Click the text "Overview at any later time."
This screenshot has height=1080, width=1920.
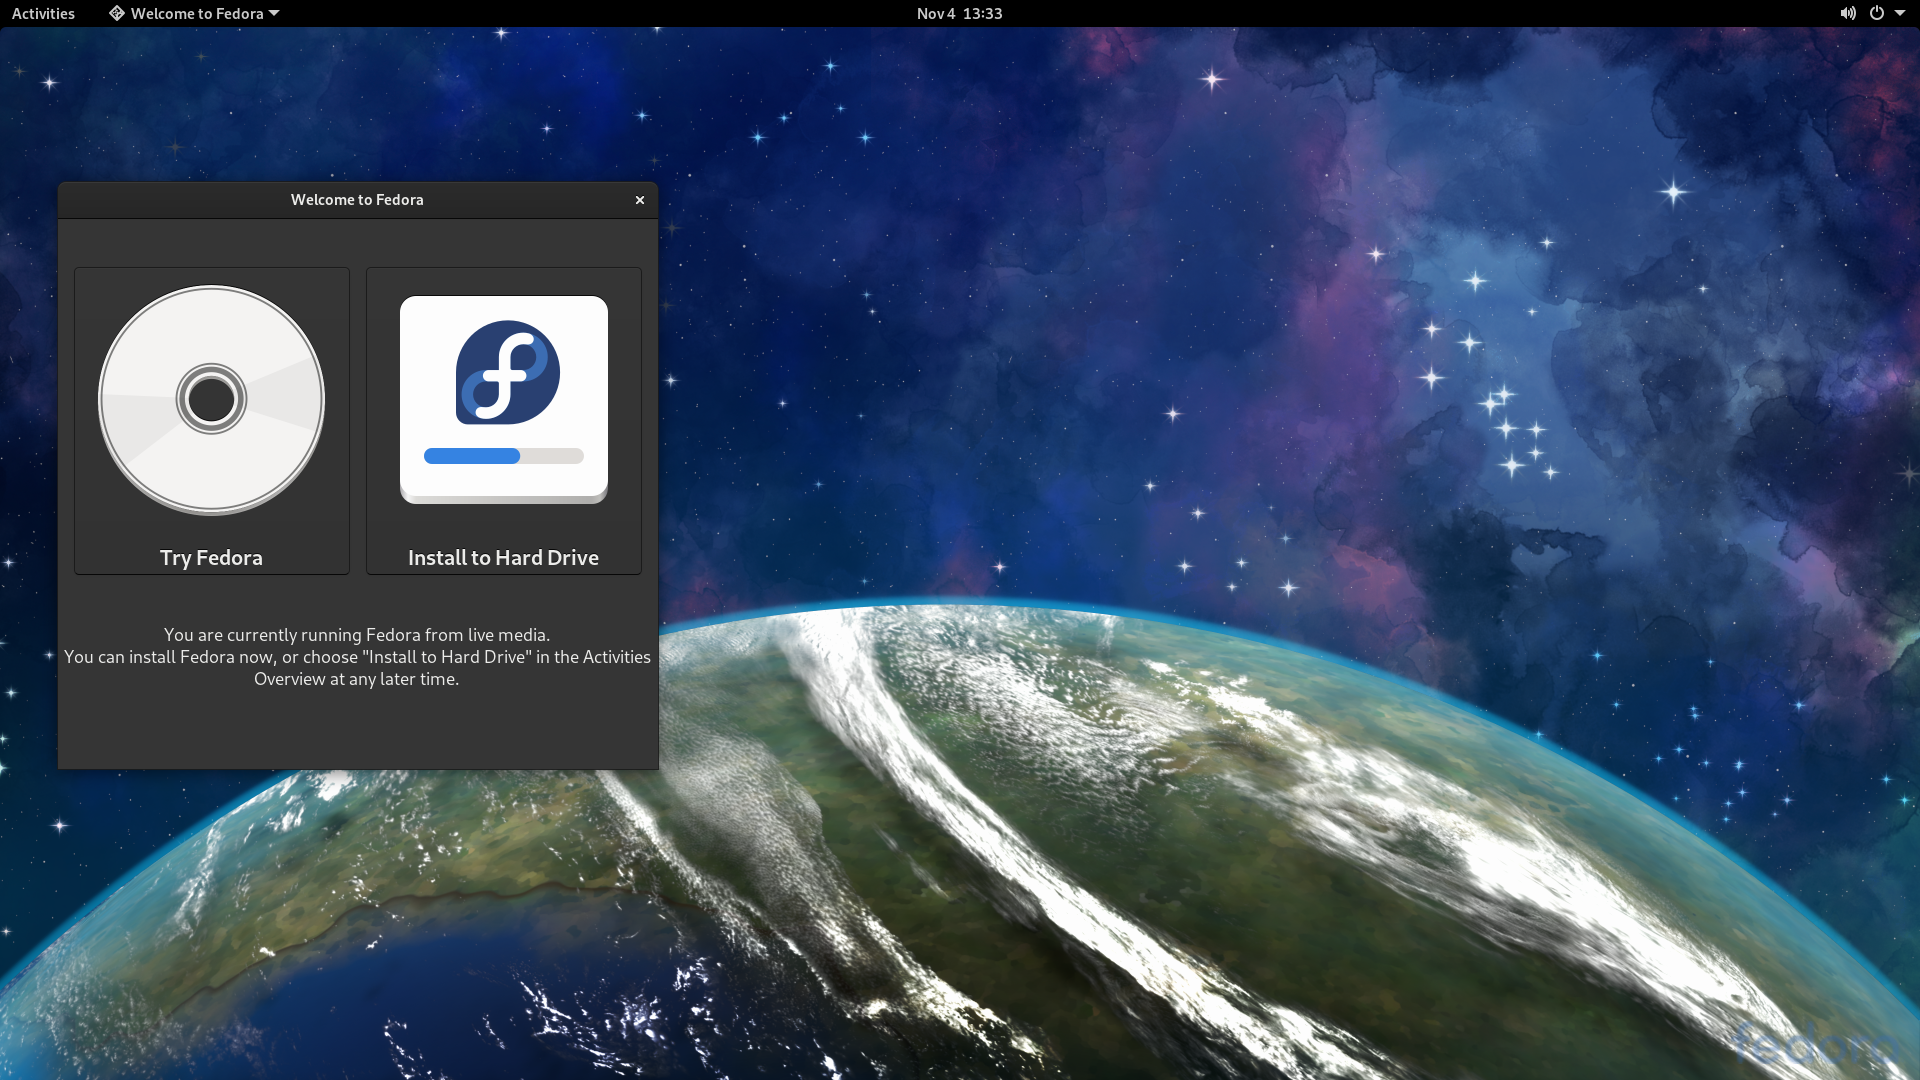click(x=357, y=679)
